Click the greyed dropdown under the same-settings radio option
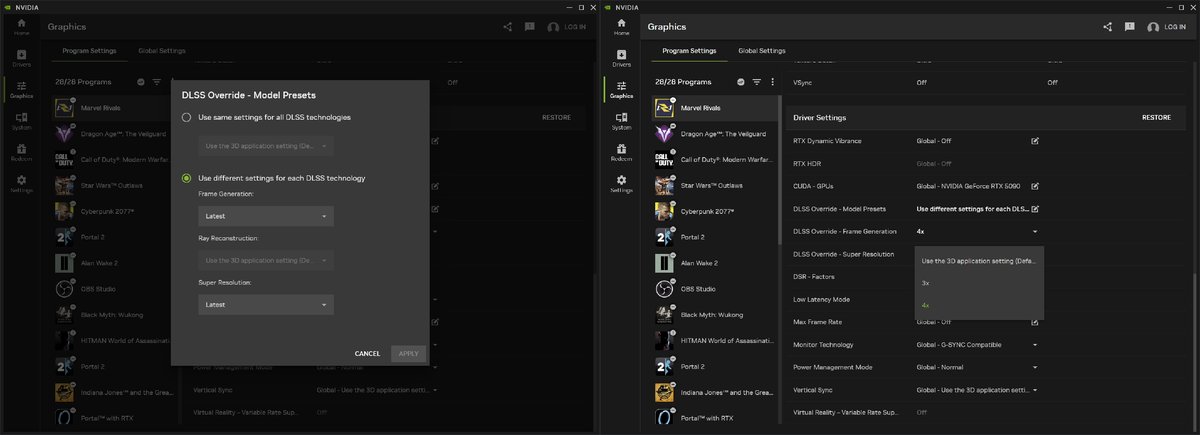This screenshot has width=1200, height=435. 266,146
